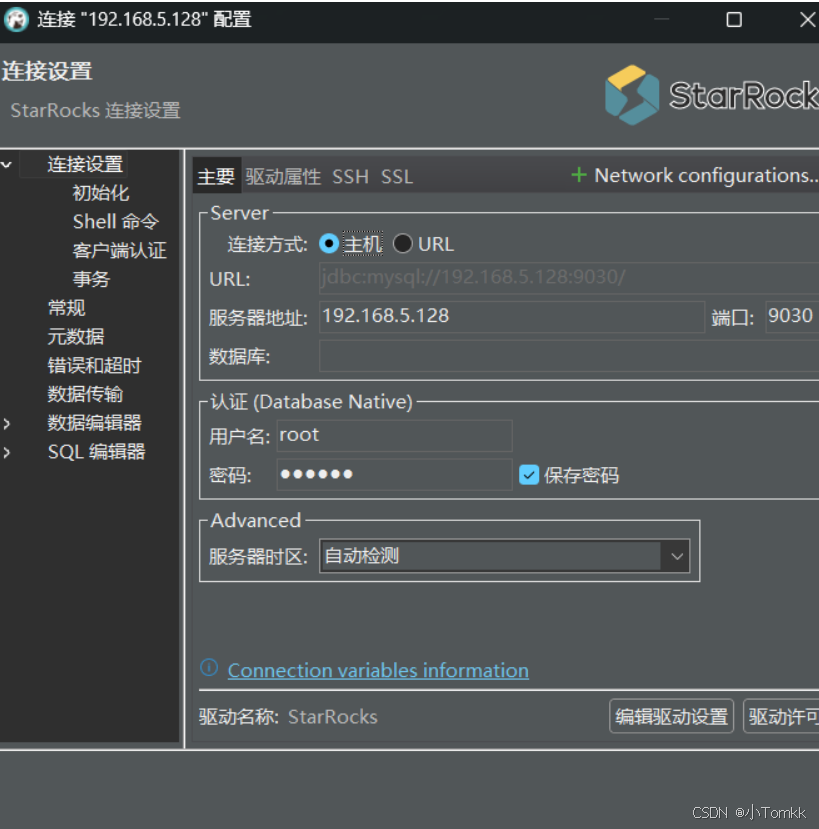Click the StarRocks logo in header
The image size is (819, 829).
711,95
